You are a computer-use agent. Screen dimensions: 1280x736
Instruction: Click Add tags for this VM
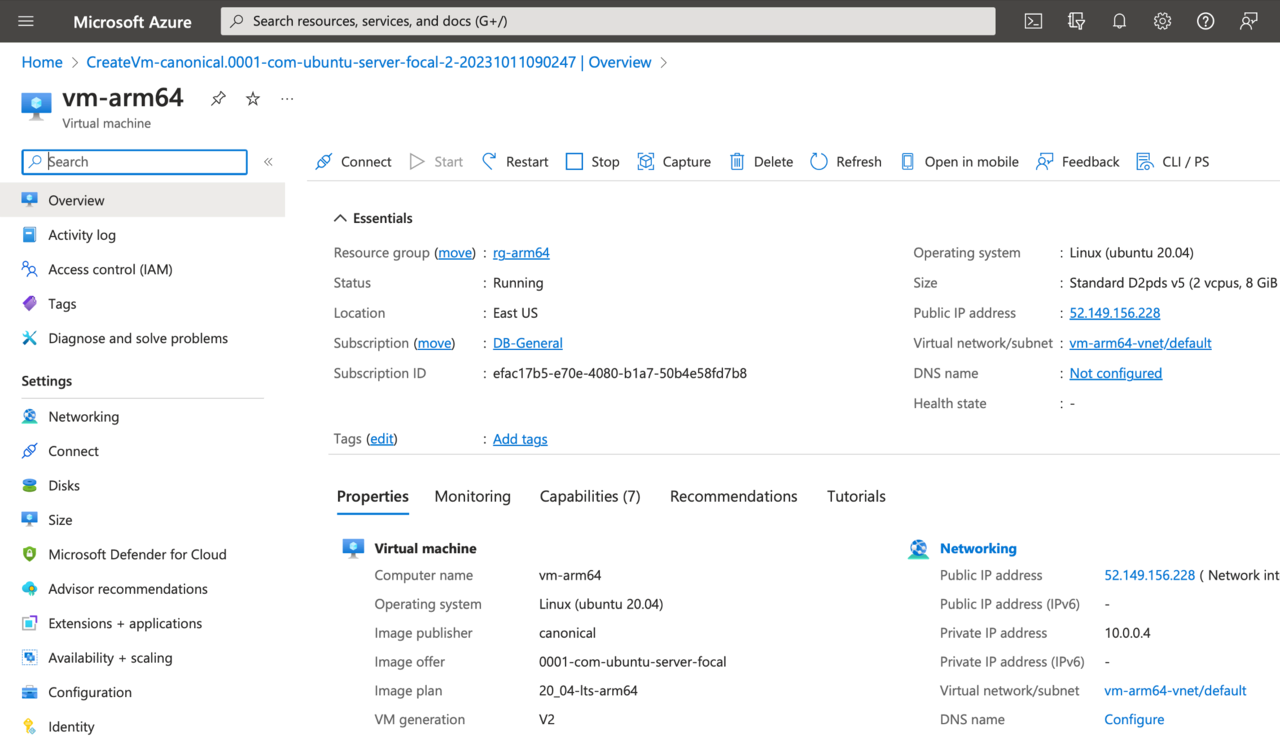point(519,439)
